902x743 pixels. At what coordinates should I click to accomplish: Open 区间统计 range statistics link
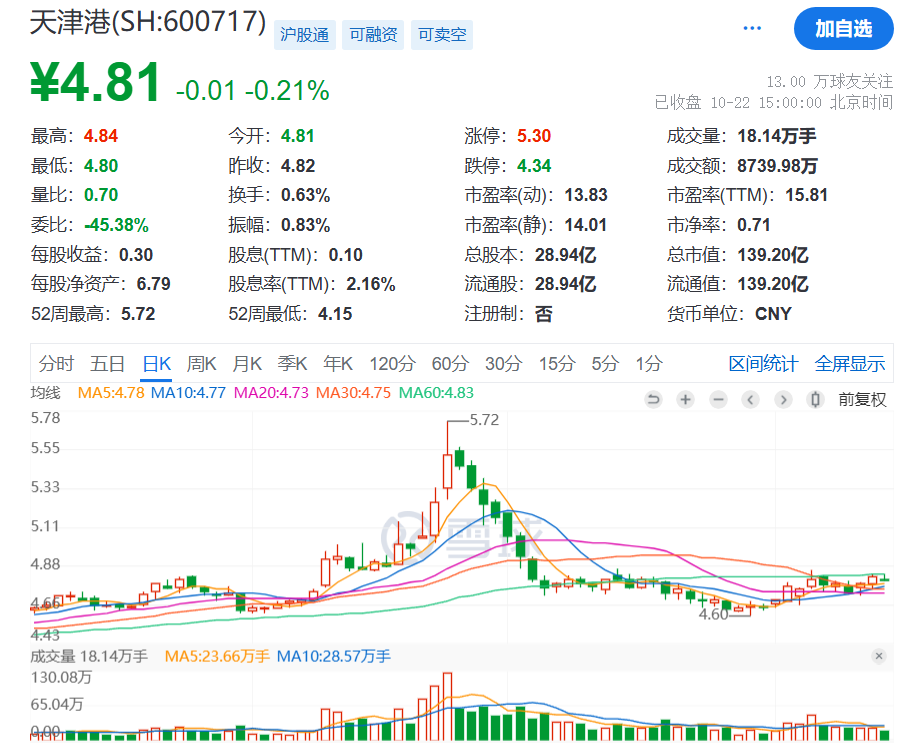pyautogui.click(x=763, y=363)
